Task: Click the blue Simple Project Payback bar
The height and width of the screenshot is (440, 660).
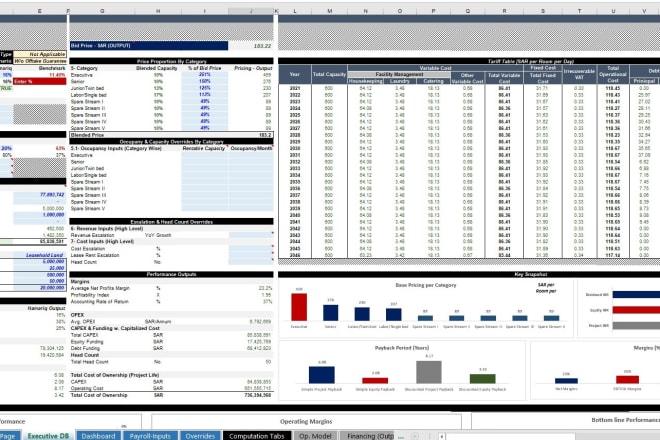Action: click(x=322, y=375)
